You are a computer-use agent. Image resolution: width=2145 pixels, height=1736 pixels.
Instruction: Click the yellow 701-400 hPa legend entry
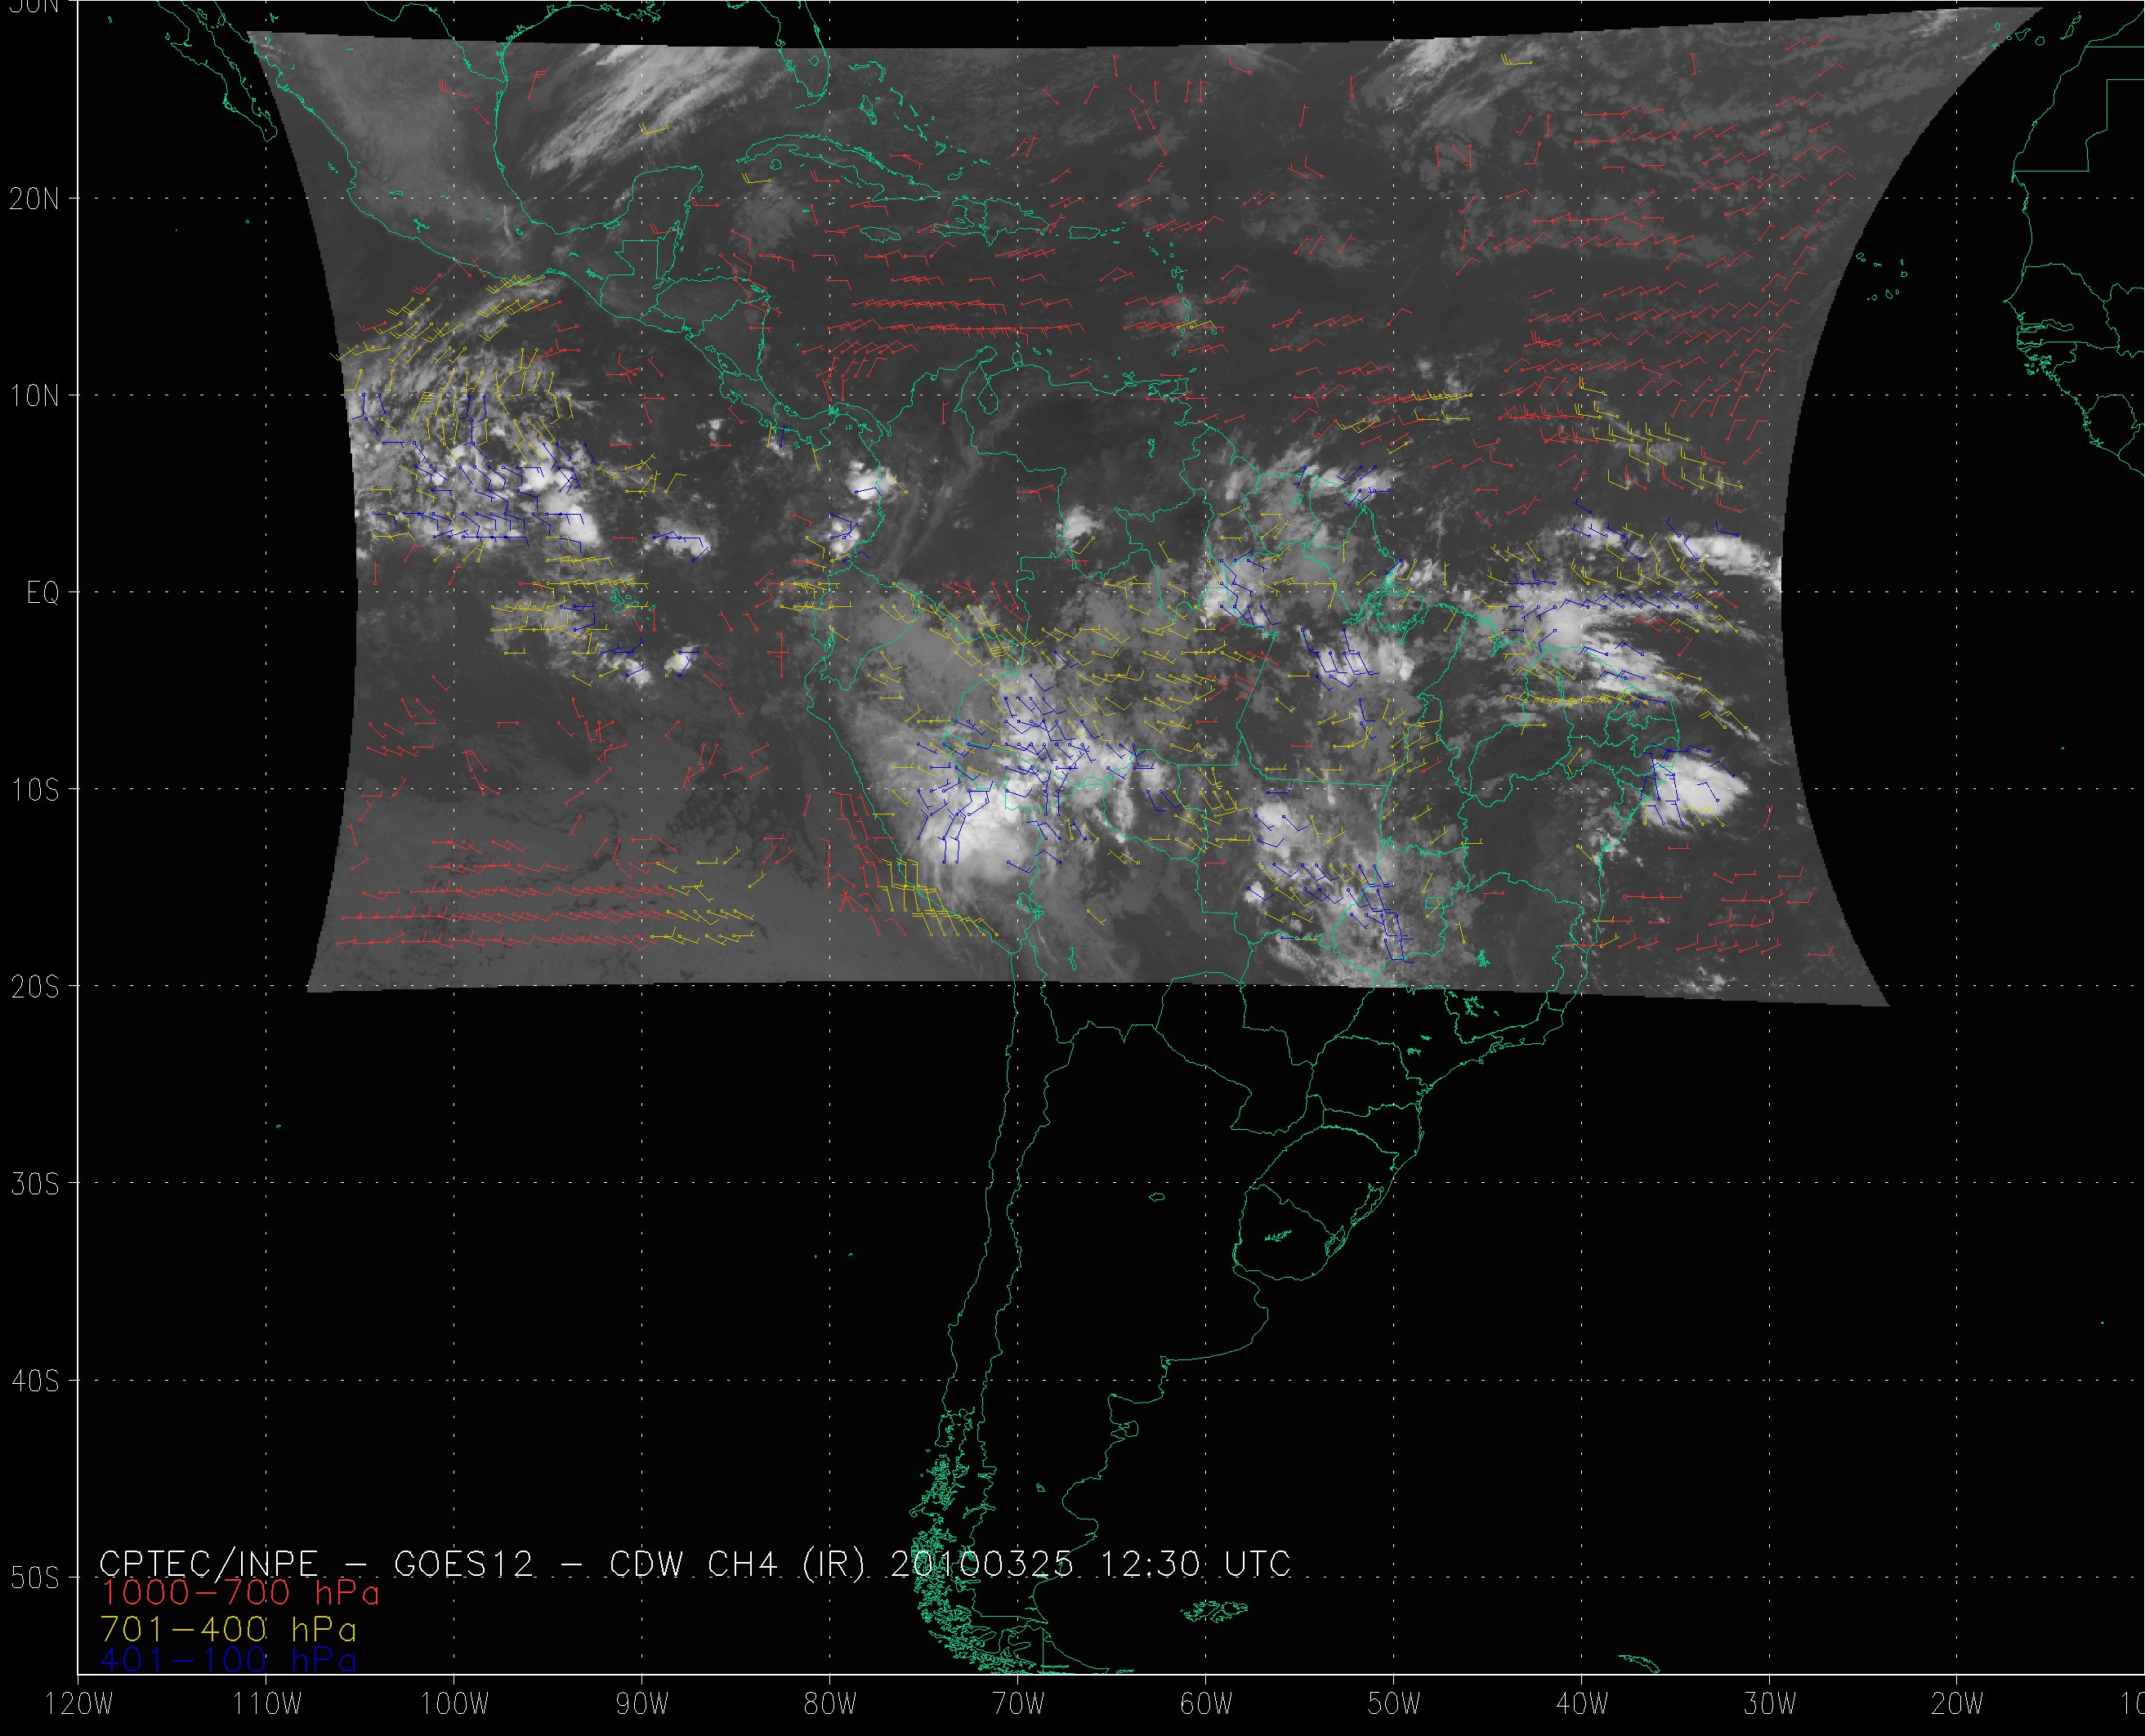[228, 1629]
